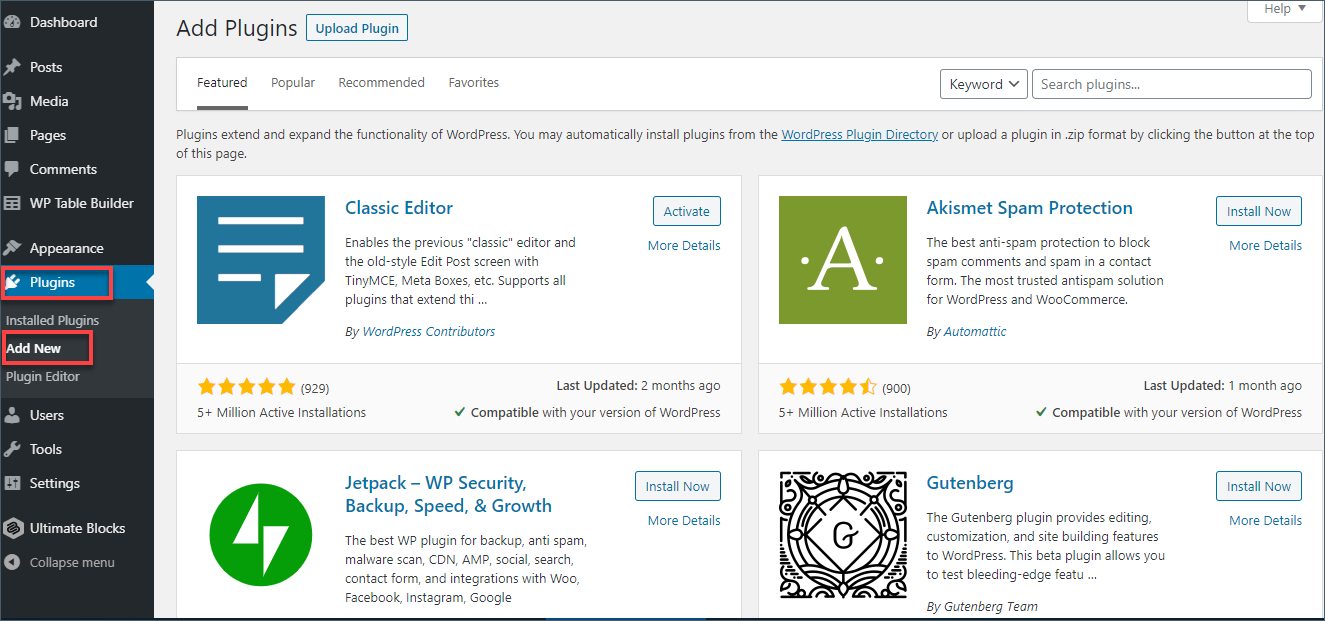Click the Collapse menu arrow icon
Viewport: 1325px width, 621px height.
[x=13, y=562]
